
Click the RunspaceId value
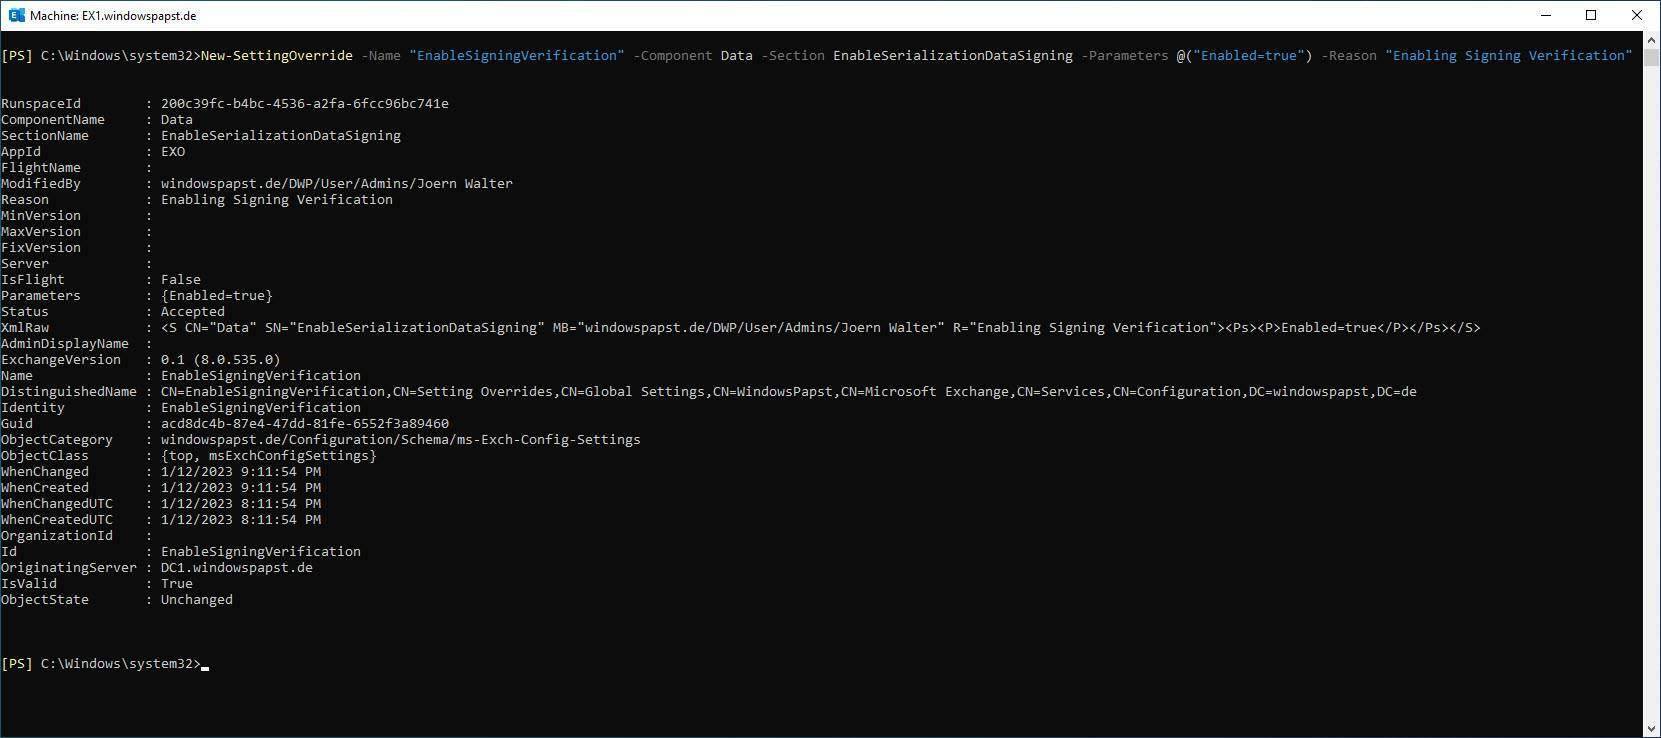click(x=304, y=104)
